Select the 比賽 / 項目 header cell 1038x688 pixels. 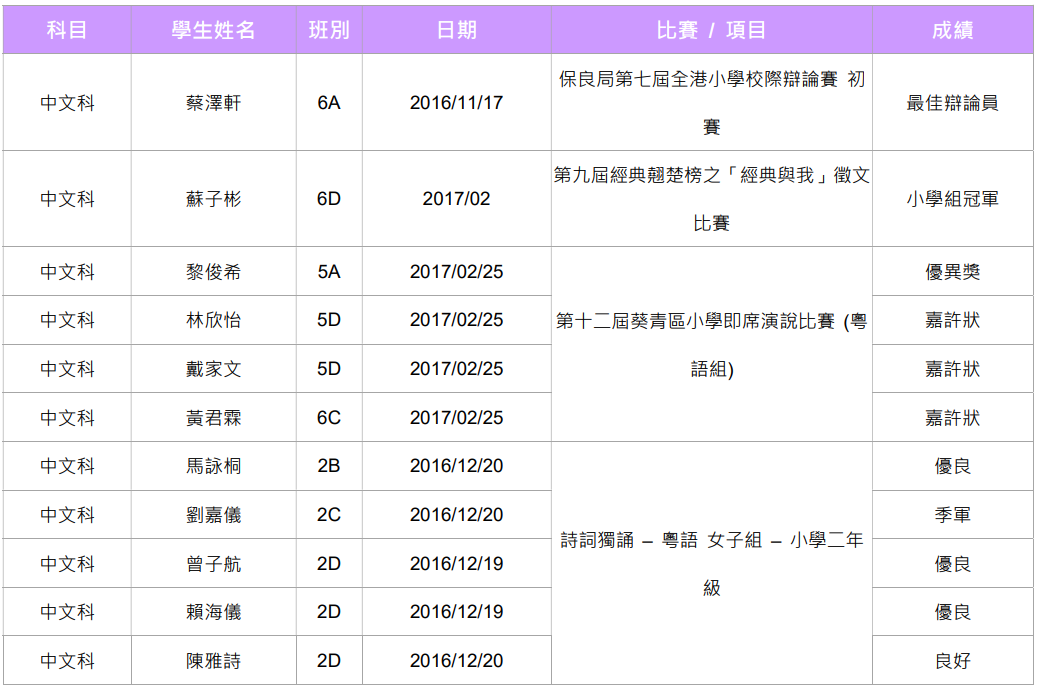click(711, 30)
